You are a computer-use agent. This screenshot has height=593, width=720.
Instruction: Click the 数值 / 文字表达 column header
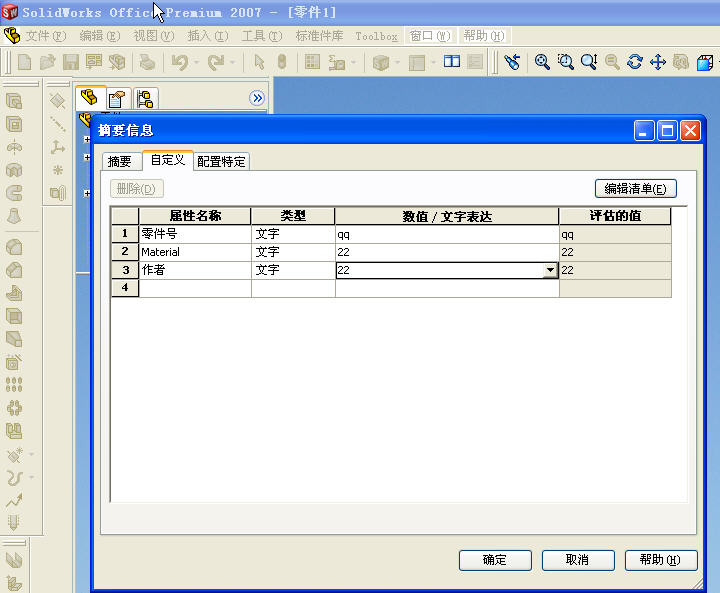(x=447, y=216)
